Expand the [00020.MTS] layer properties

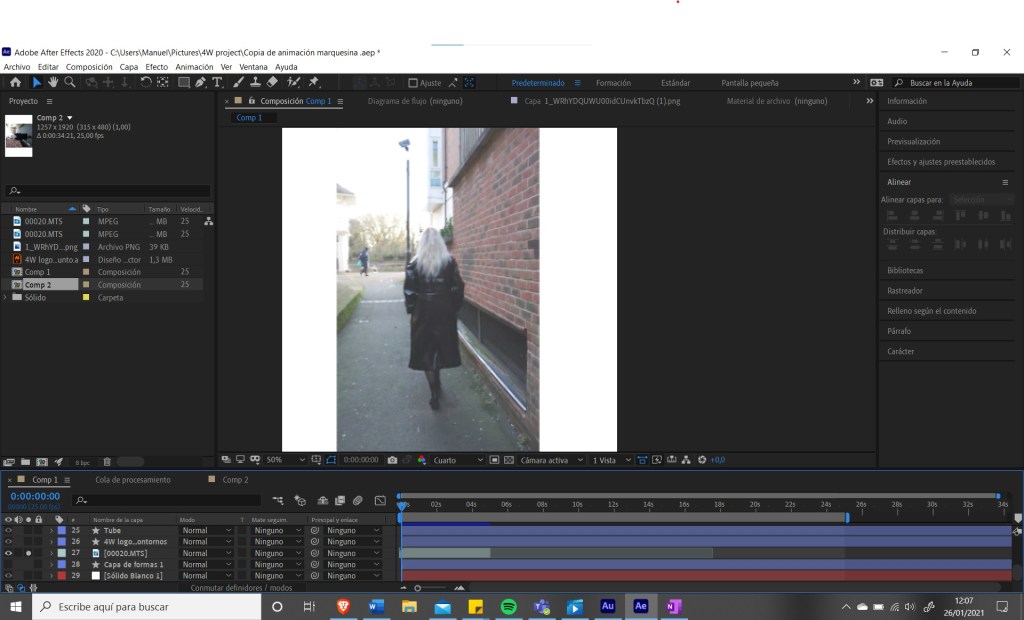click(51, 553)
